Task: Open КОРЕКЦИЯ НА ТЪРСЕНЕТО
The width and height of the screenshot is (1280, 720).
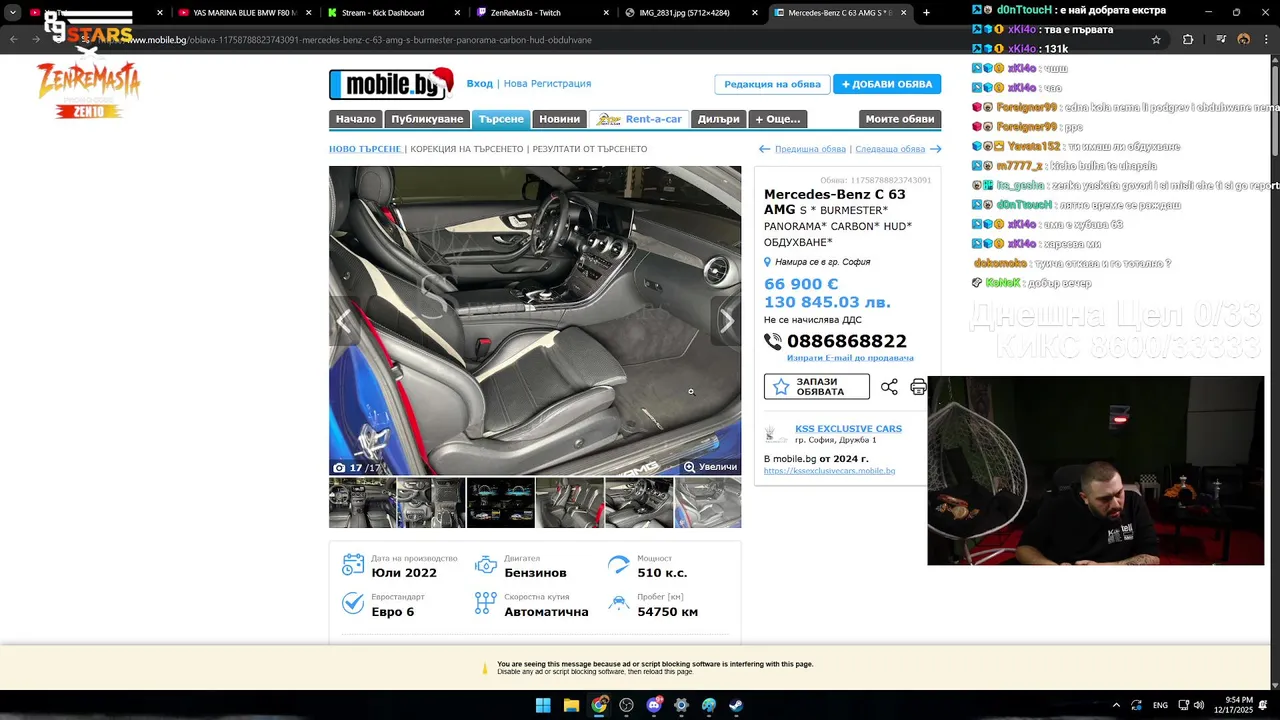Action: (x=467, y=149)
